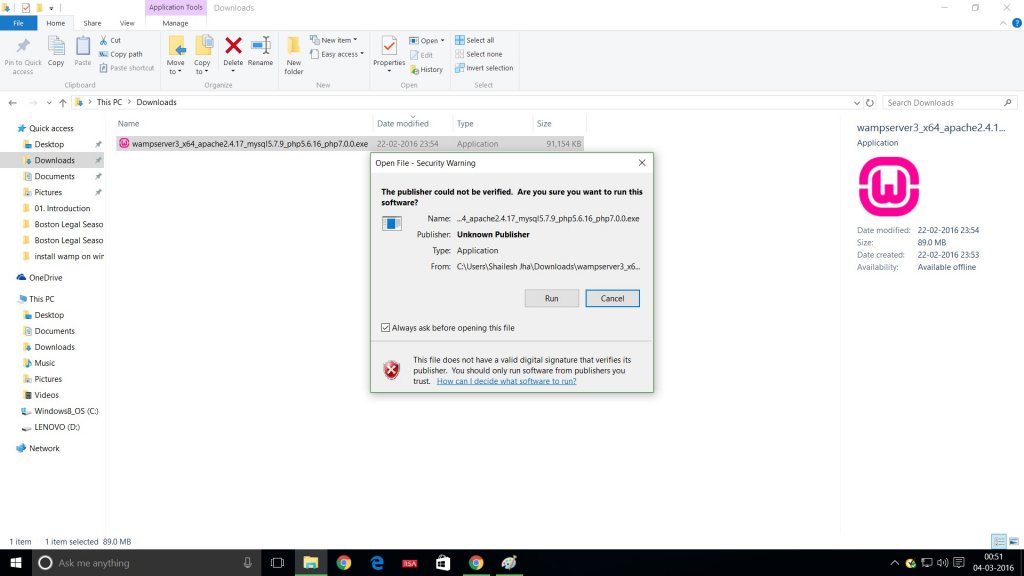Select Windows8_OS (C:) drive
This screenshot has height=576, width=1024.
click(x=66, y=411)
